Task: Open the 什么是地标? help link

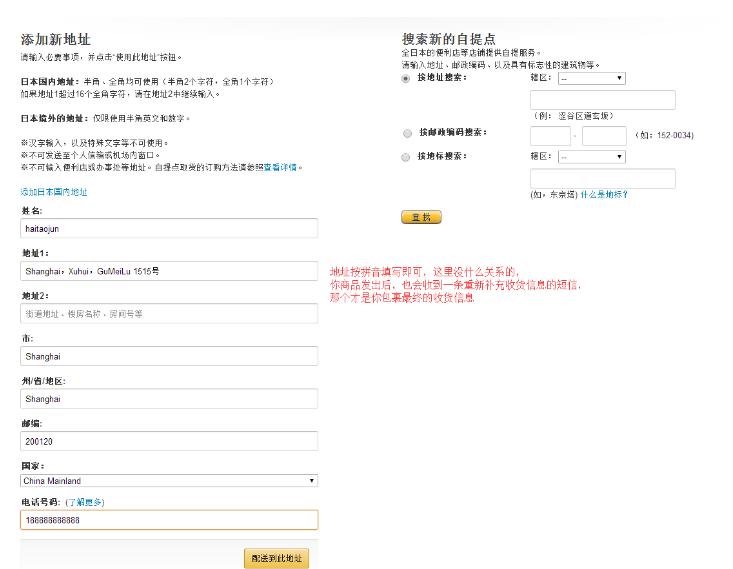Action: coord(604,195)
